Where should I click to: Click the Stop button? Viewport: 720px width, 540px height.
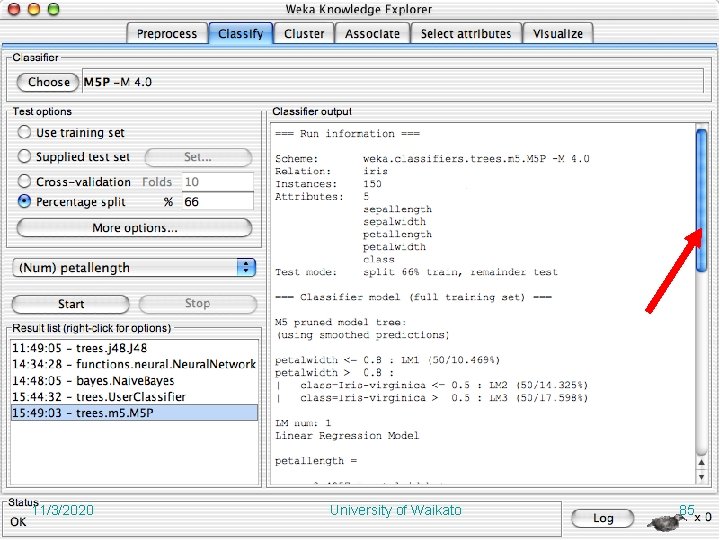click(197, 304)
